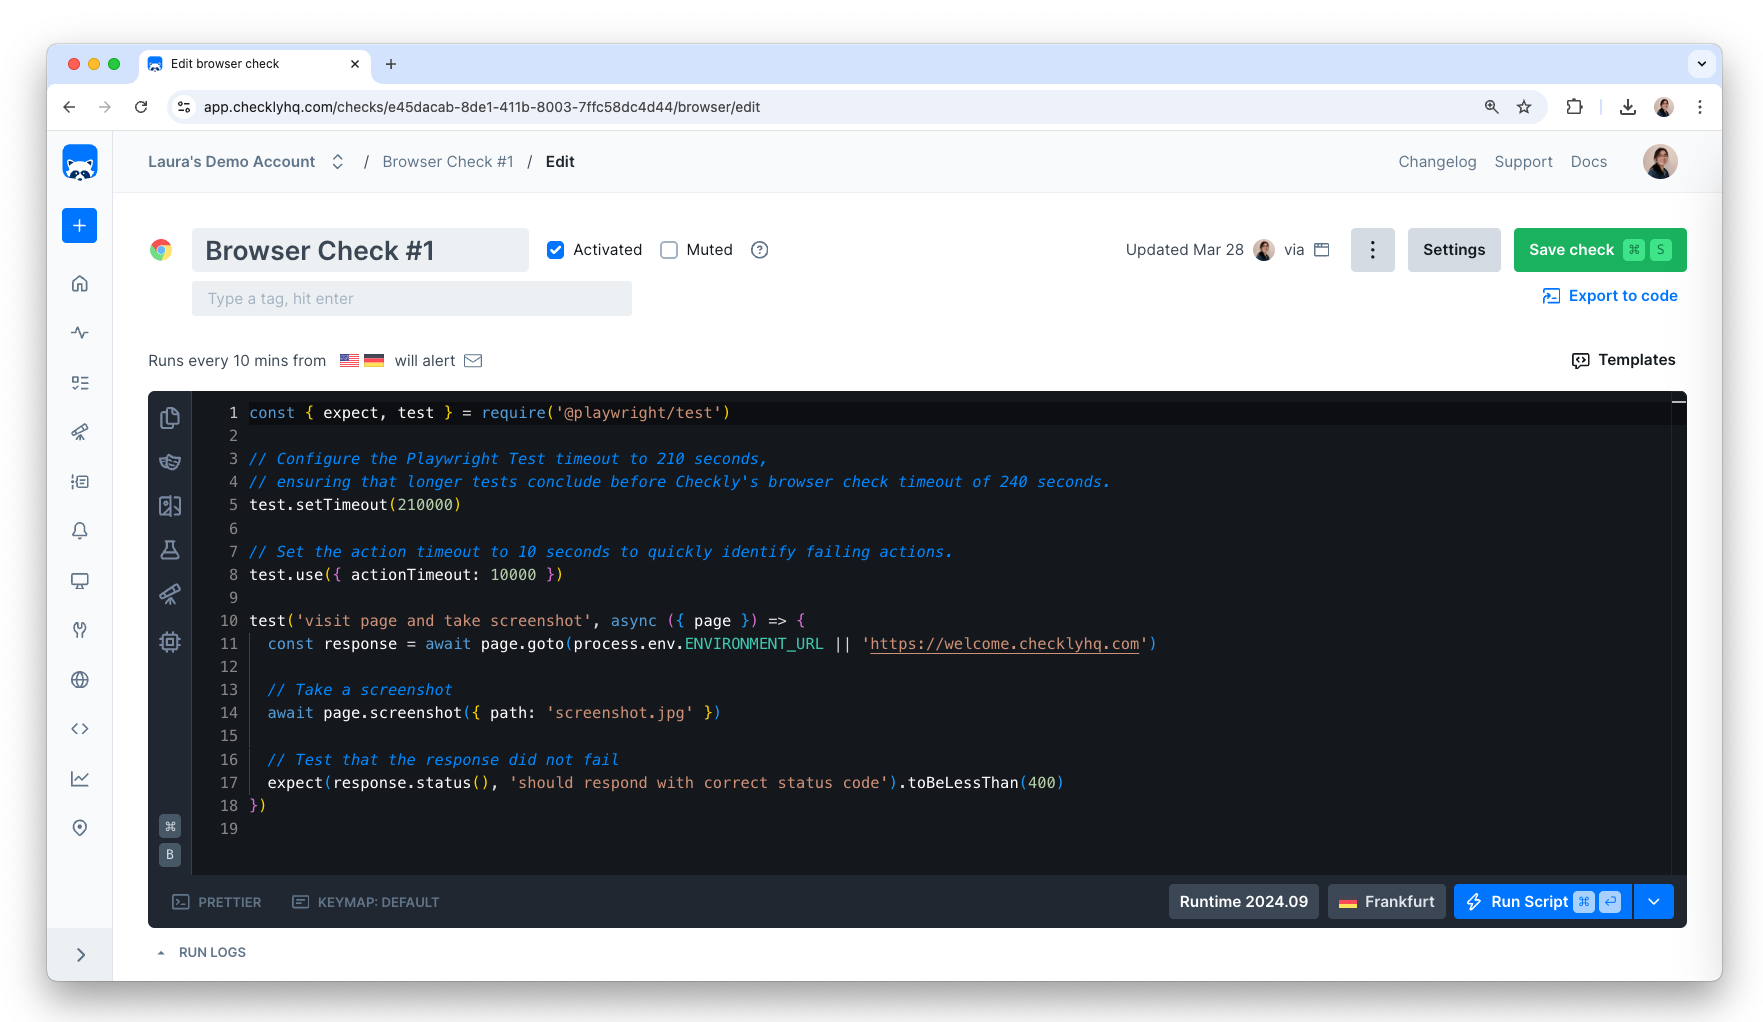The height and width of the screenshot is (1022, 1763).
Task: Click the dashboards monitor icon in sidebar
Action: (79, 581)
